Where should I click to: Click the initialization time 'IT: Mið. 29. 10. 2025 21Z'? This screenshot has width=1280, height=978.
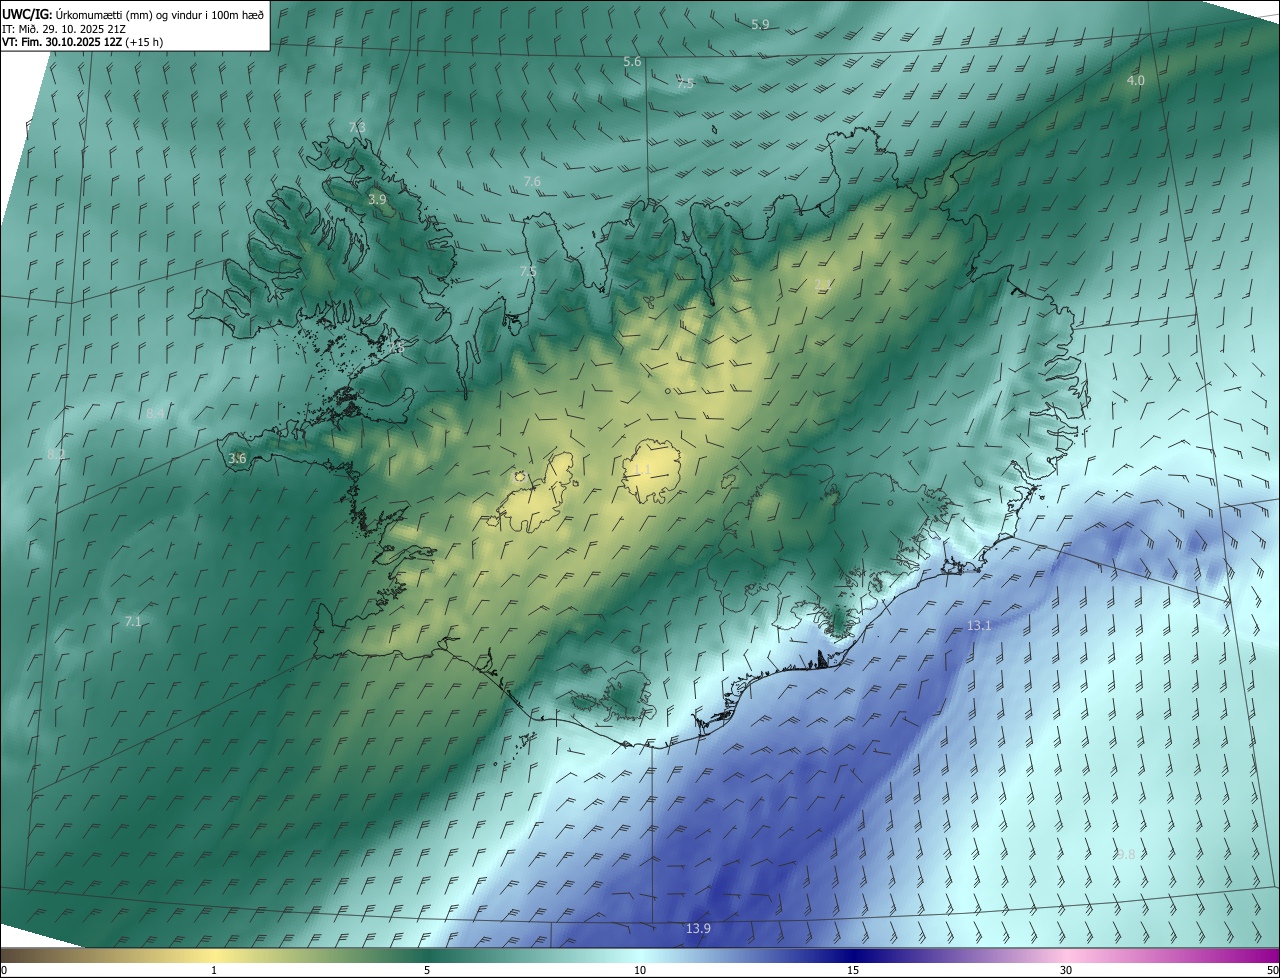pos(63,29)
